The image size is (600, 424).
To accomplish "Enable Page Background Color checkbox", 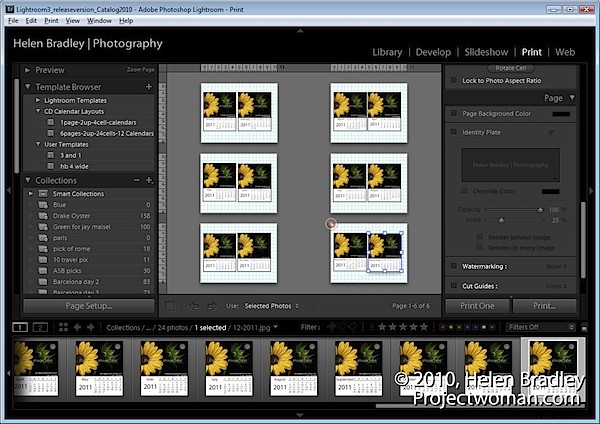I will pos(454,113).
